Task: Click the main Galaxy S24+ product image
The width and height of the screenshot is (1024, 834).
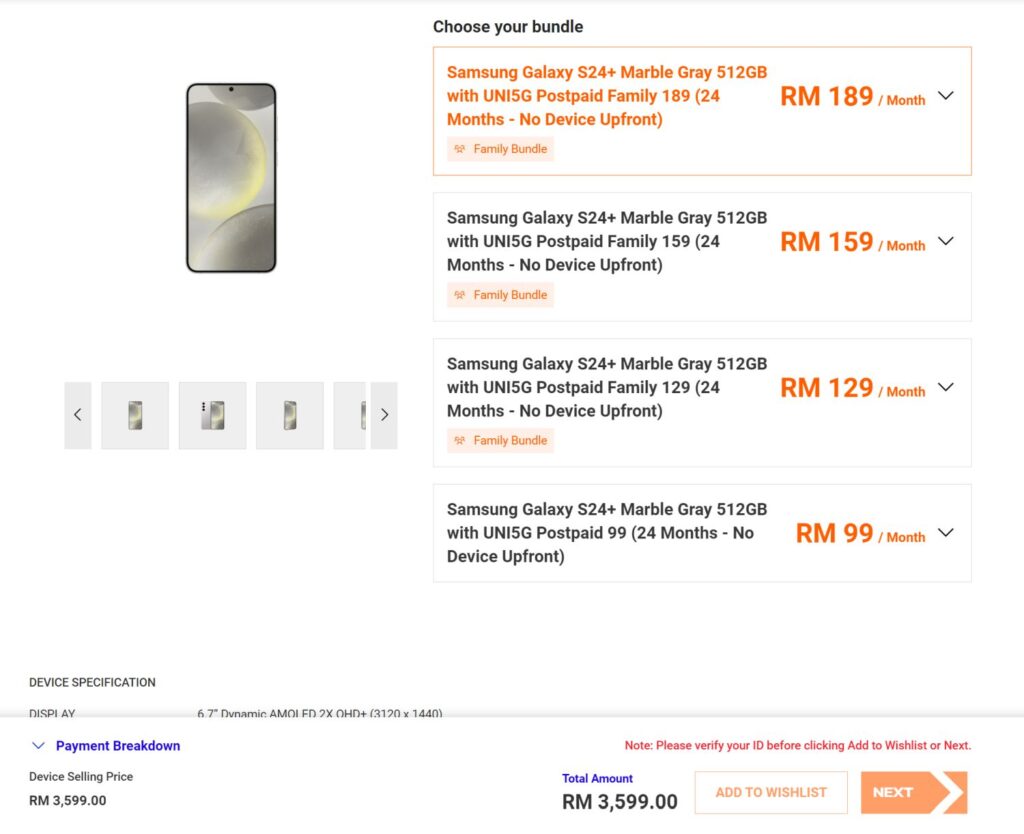Action: [231, 178]
